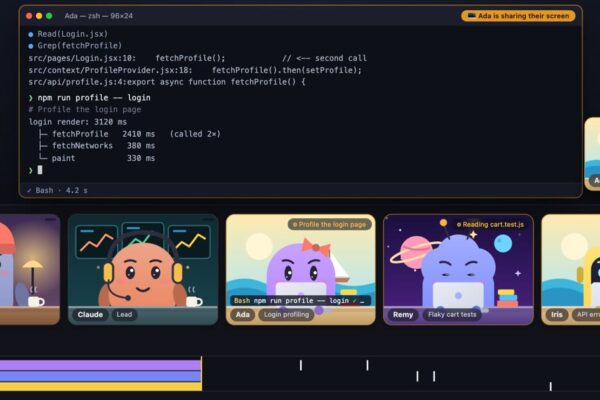Click the terminal title 'Ada — zsh — 96×24'
This screenshot has width=600, height=400.
pos(99,16)
